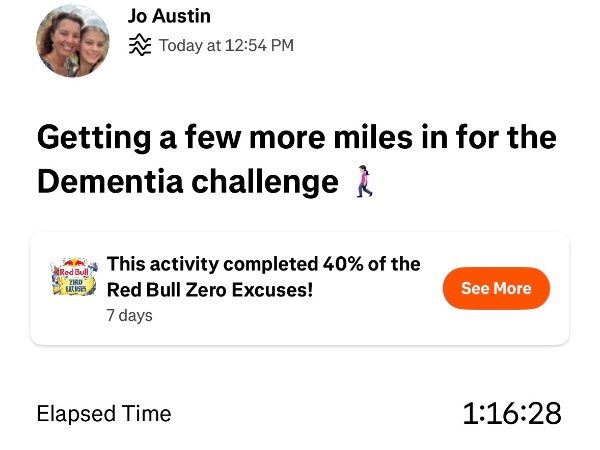Click the walking woman emoji in title
The height and width of the screenshot is (450, 600).
pyautogui.click(x=364, y=181)
